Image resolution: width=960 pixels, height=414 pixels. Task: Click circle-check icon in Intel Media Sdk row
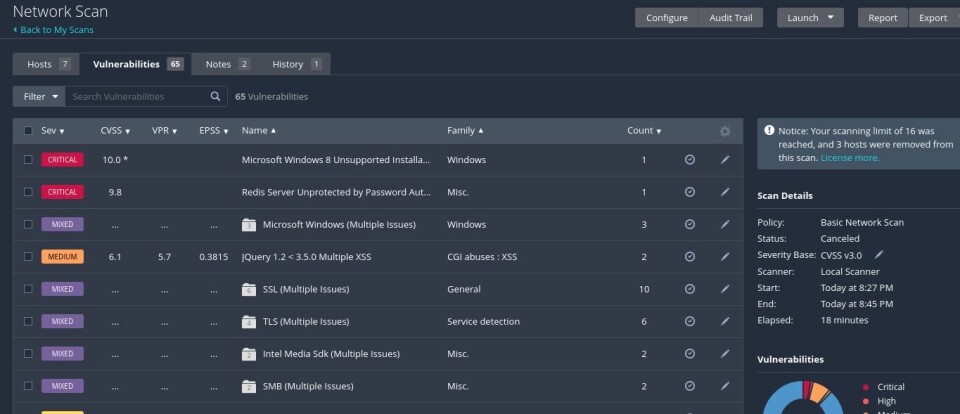coord(689,354)
